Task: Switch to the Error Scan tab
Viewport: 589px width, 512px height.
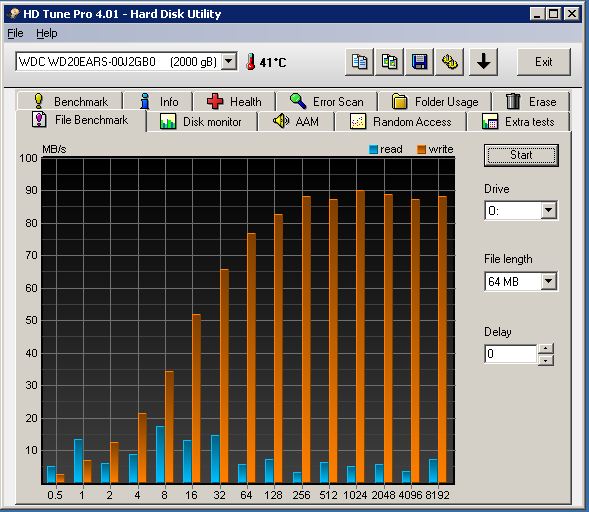Action: 327,101
